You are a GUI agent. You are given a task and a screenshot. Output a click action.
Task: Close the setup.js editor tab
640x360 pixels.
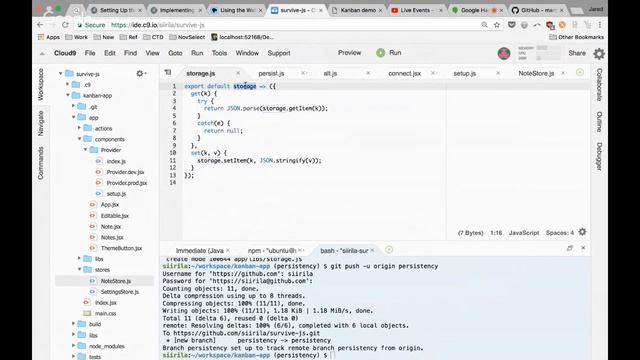coord(498,73)
